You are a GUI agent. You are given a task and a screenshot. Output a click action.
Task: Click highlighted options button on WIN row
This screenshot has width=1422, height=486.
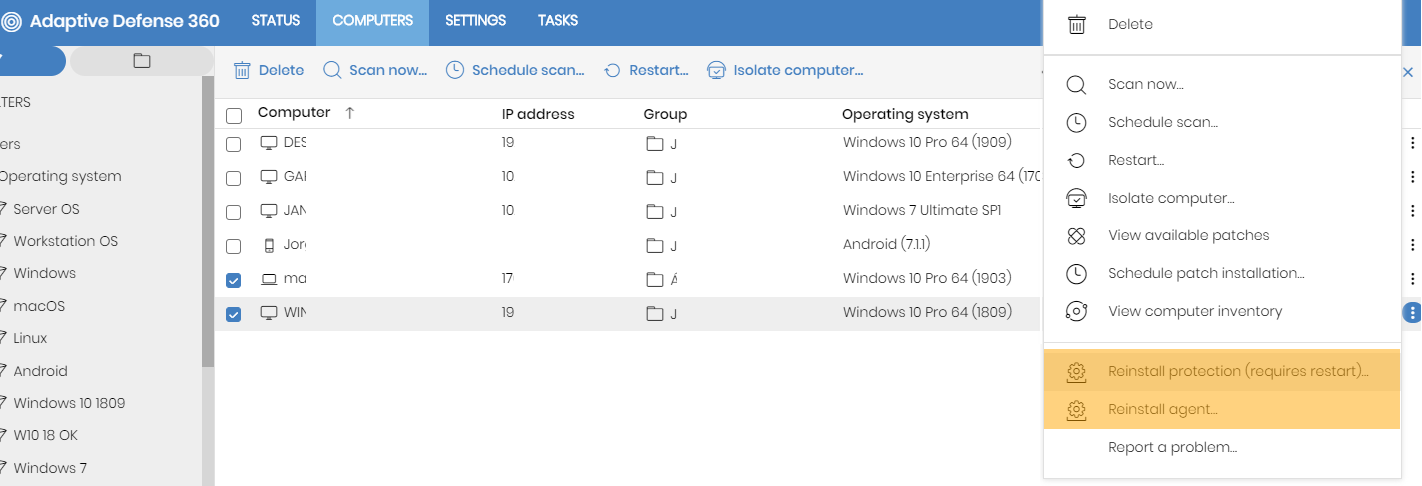[1412, 313]
